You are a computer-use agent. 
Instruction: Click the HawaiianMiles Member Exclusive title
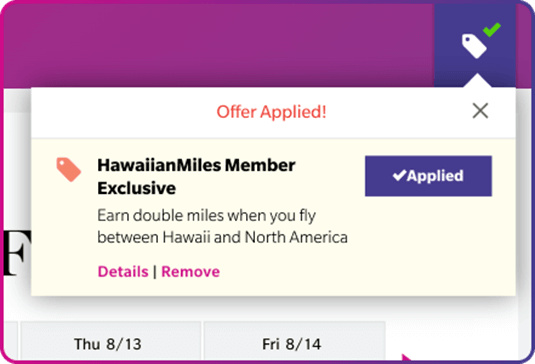coord(196,177)
